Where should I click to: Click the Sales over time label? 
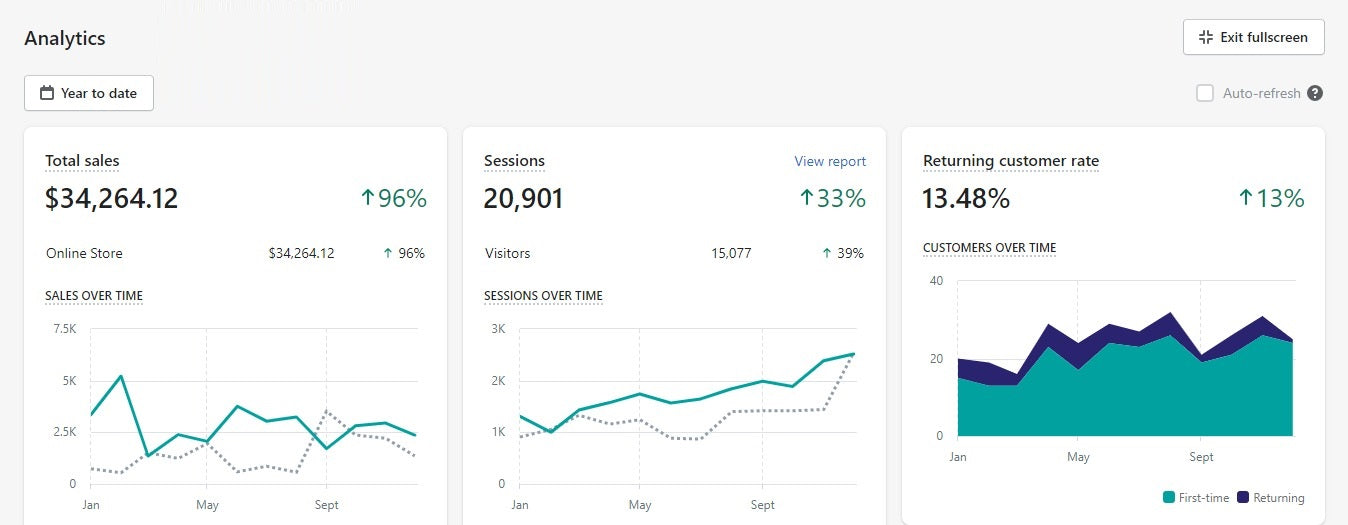click(x=94, y=296)
